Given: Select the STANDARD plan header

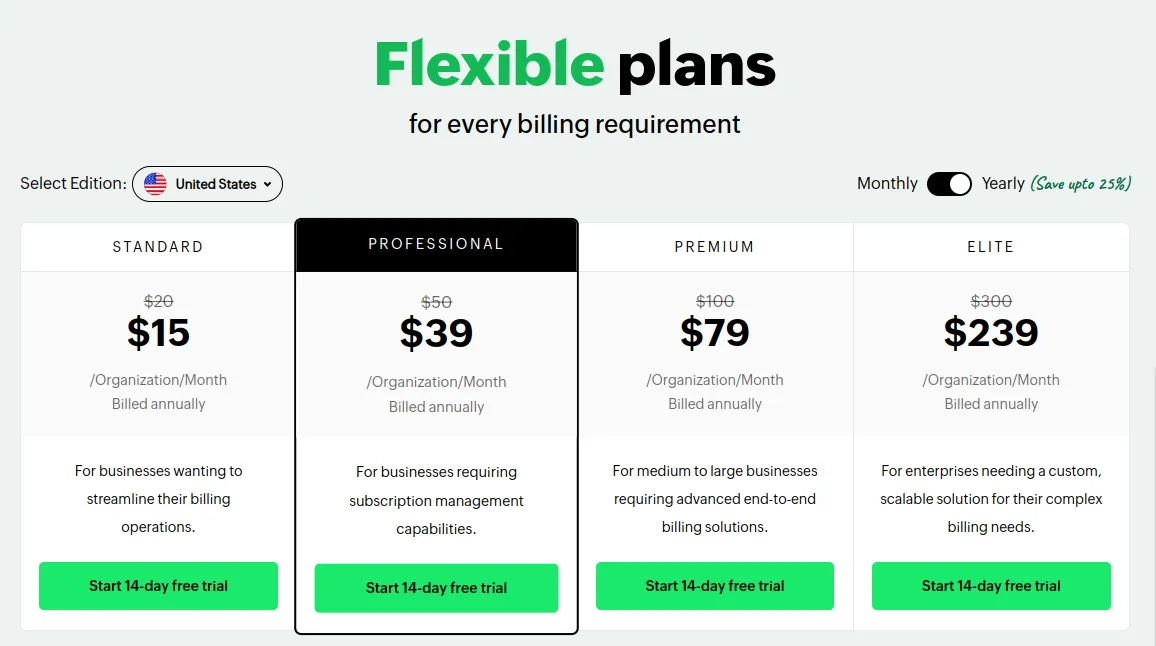Looking at the screenshot, I should (158, 247).
